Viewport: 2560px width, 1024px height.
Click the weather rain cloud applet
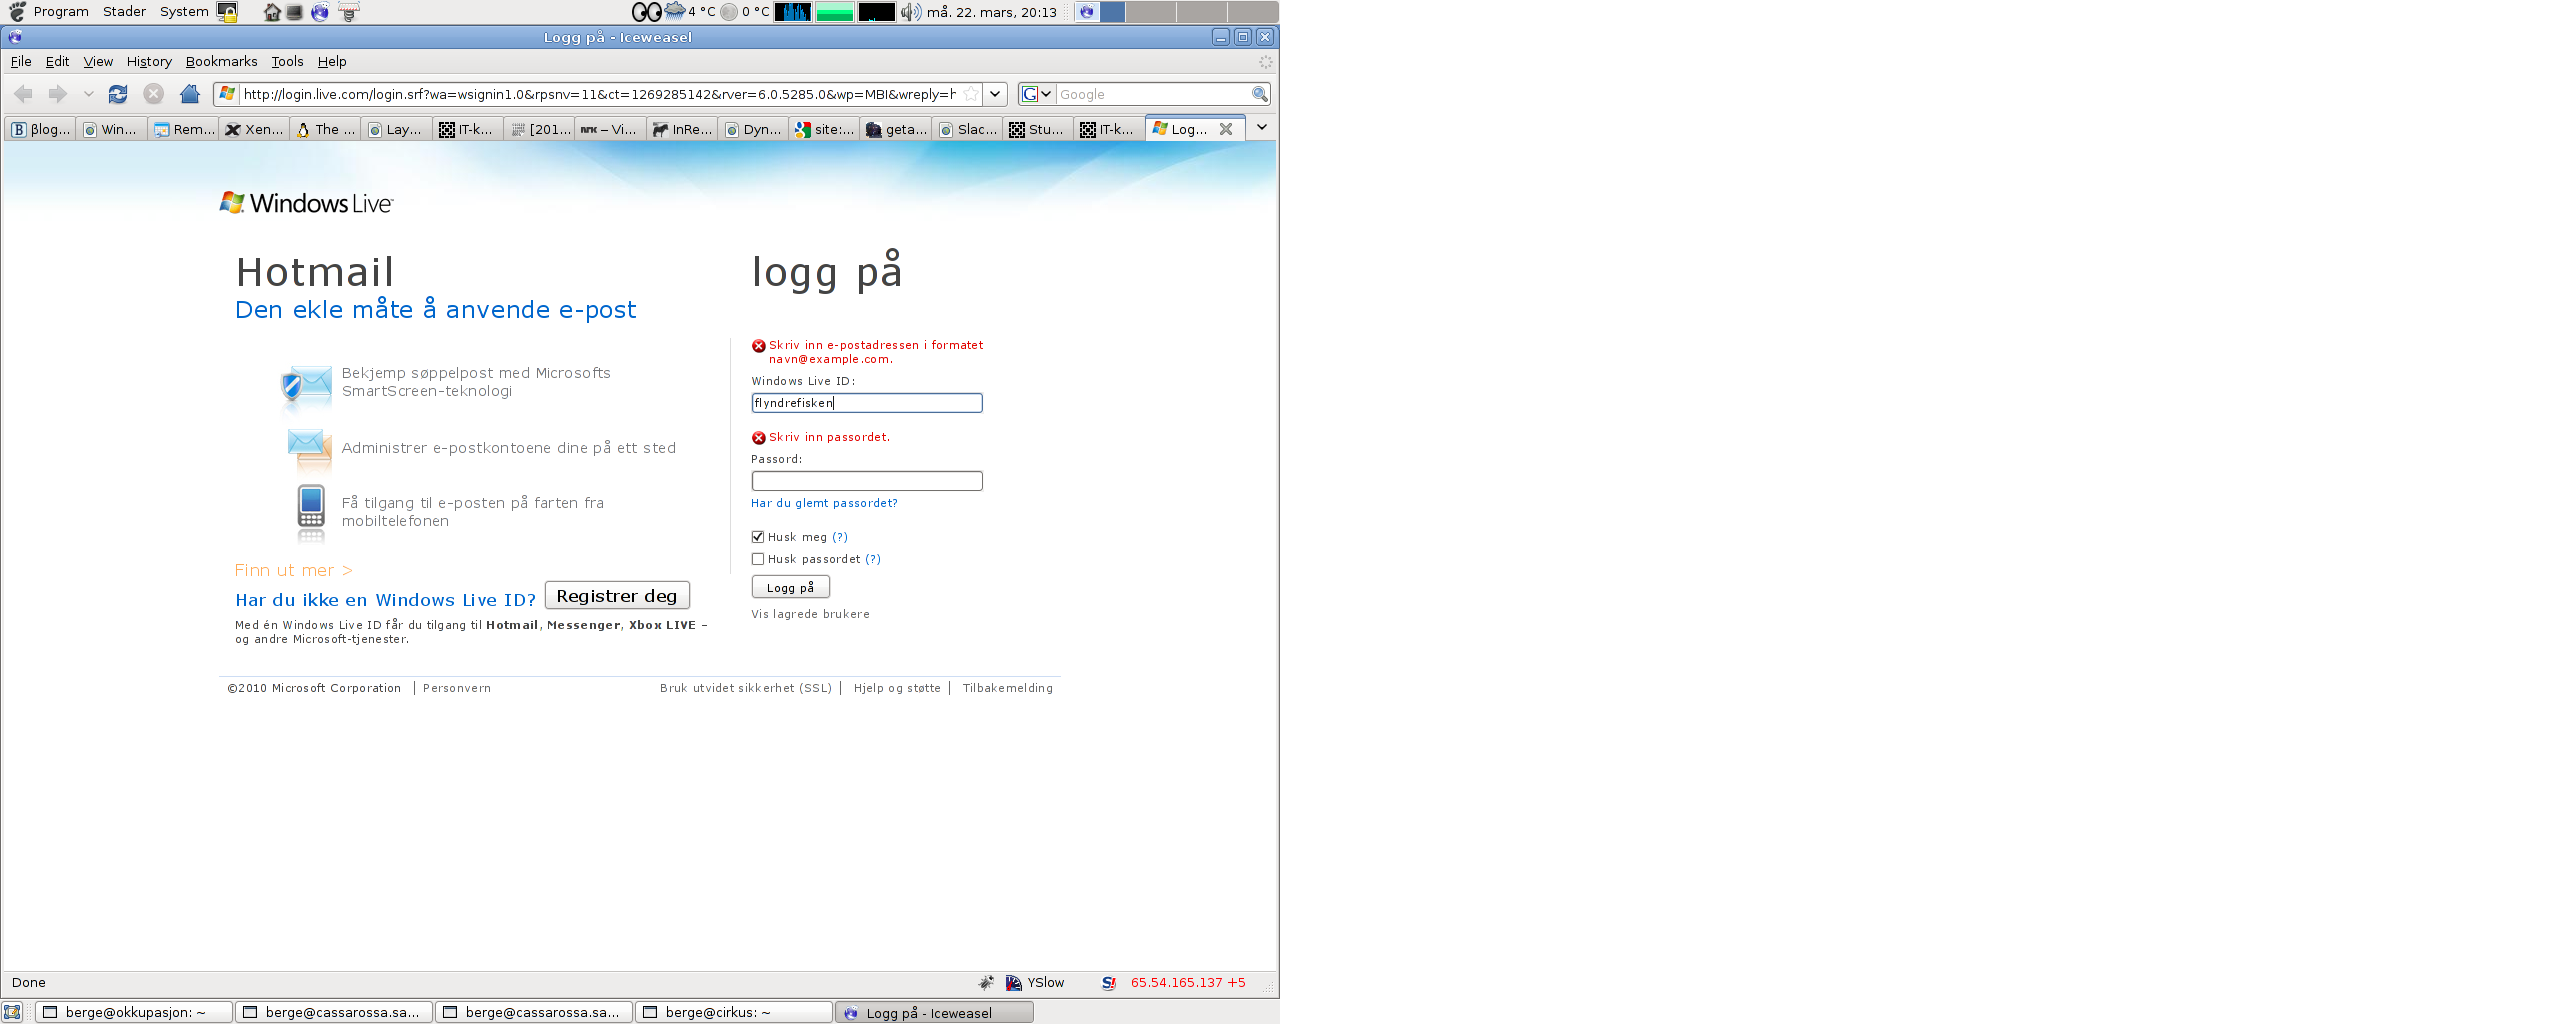[675, 11]
